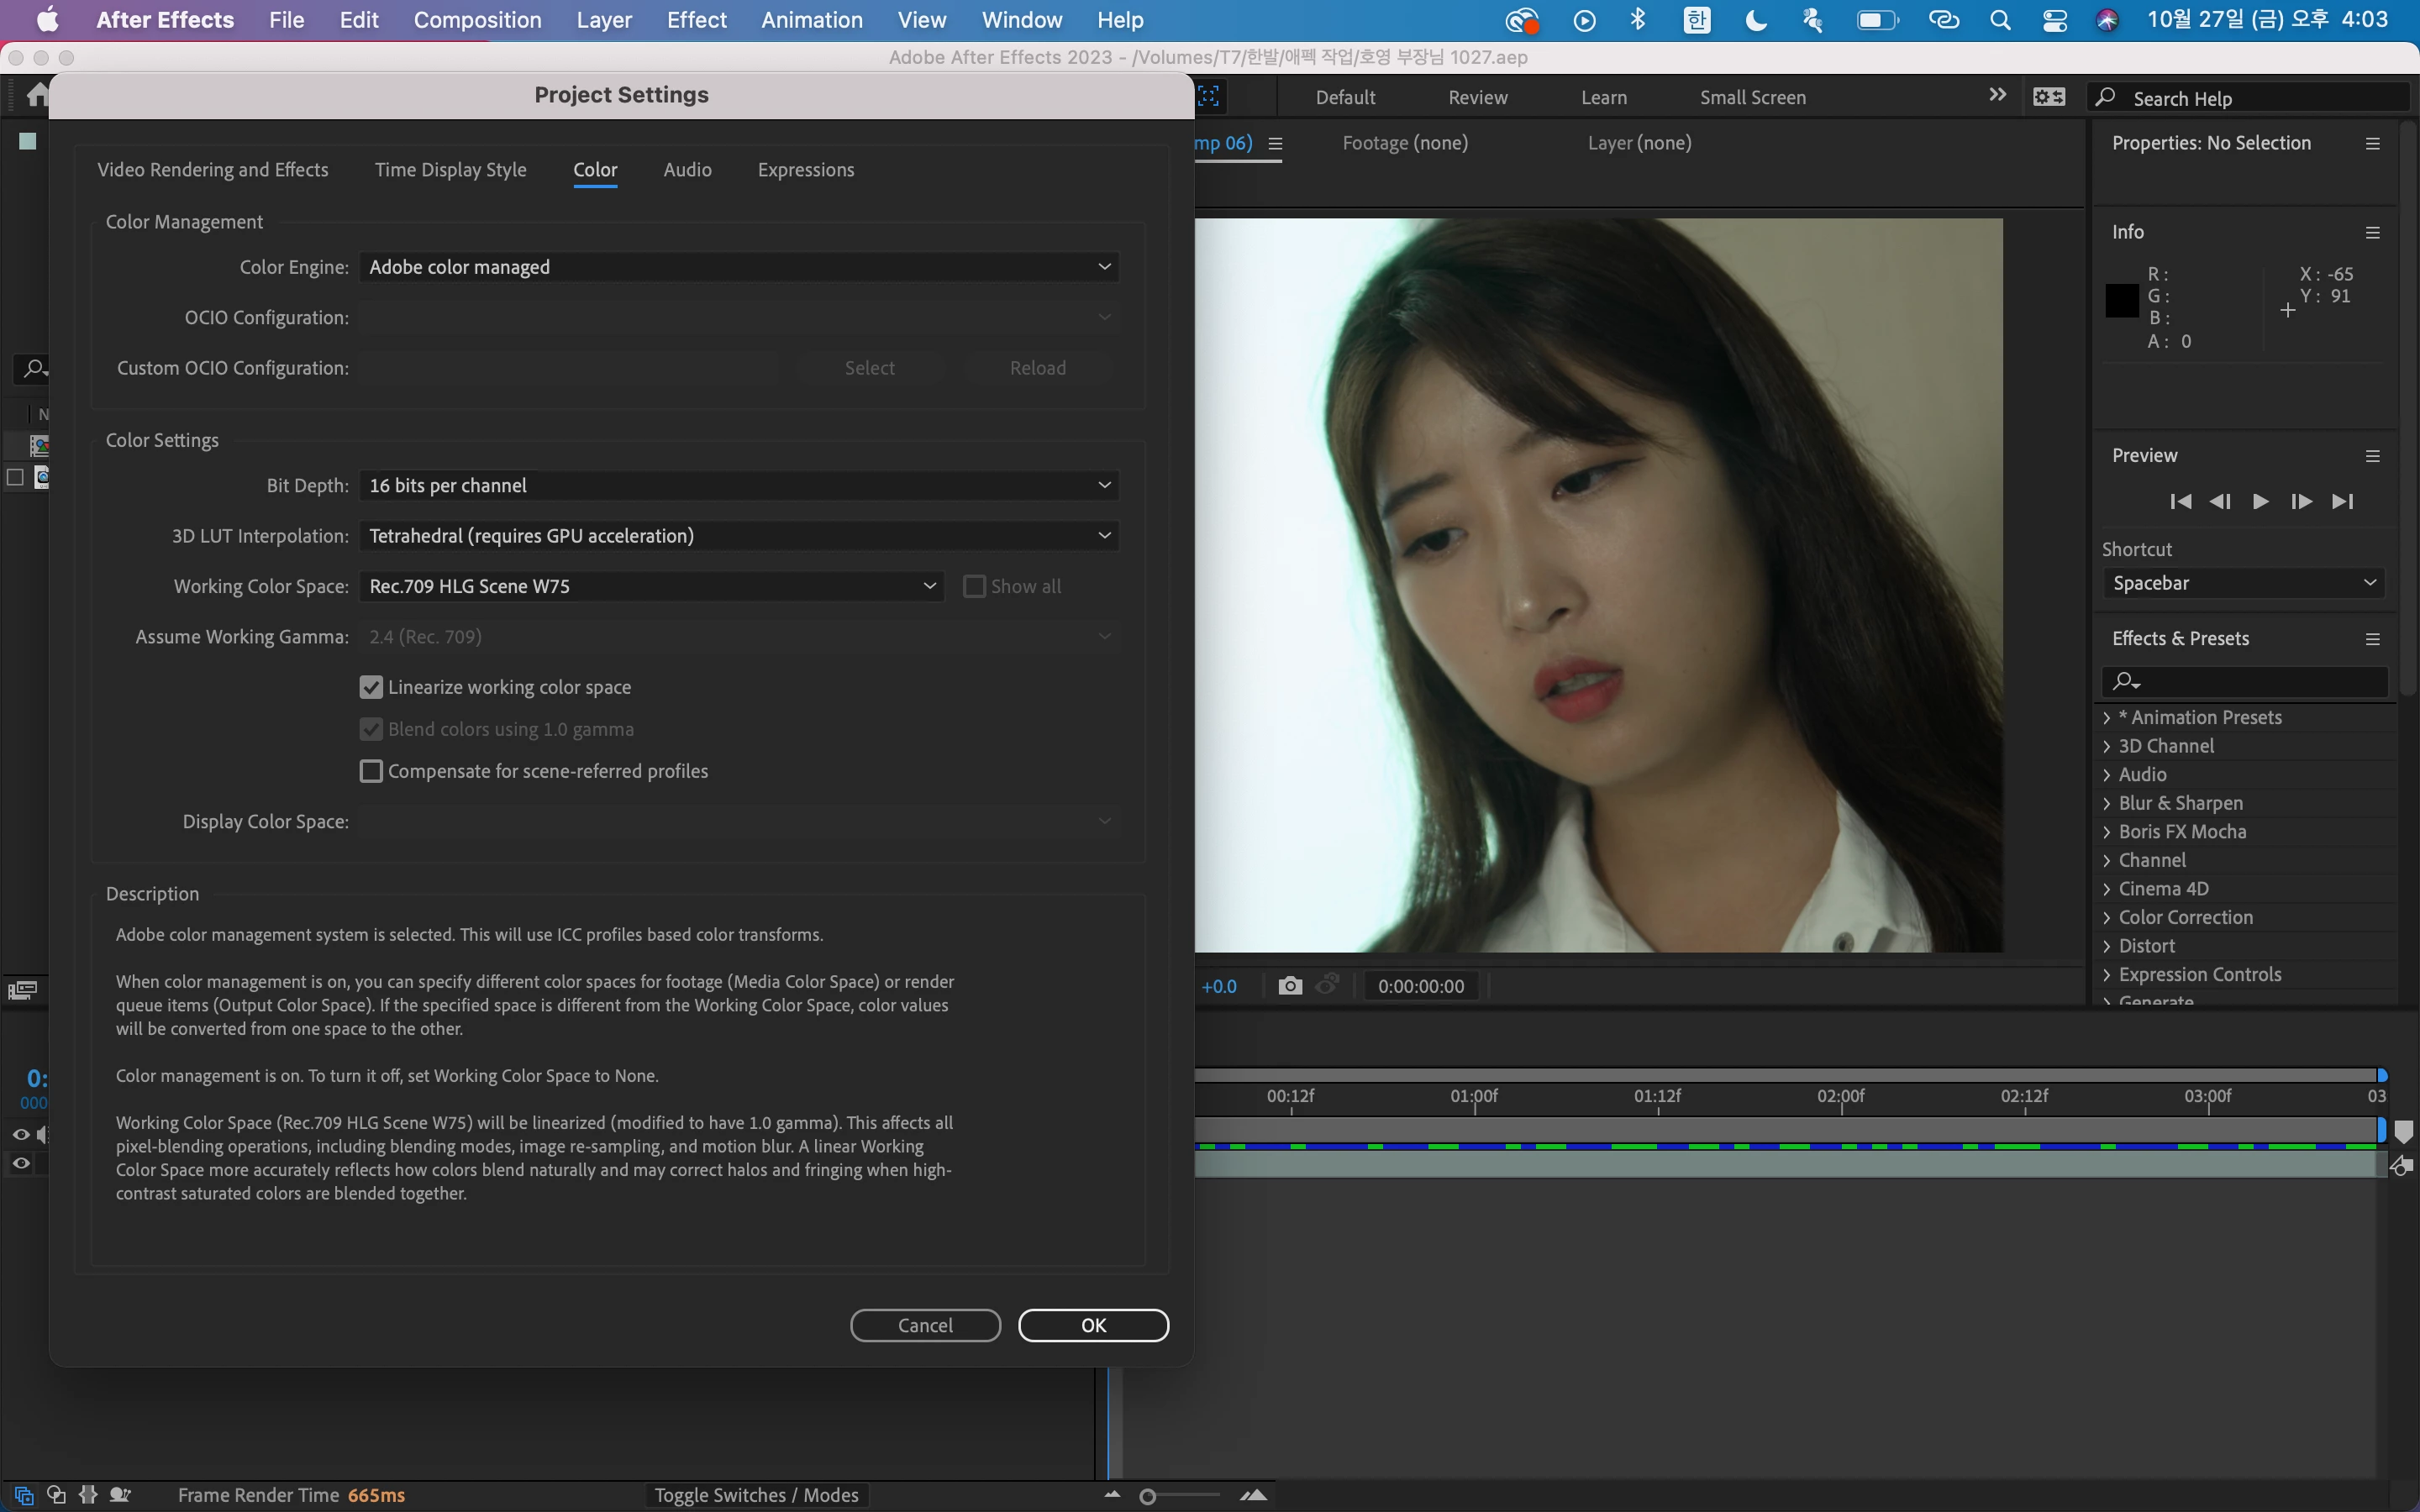Expand the Color Correction effects category
Viewport: 2420px width, 1512px height.
(2107, 917)
